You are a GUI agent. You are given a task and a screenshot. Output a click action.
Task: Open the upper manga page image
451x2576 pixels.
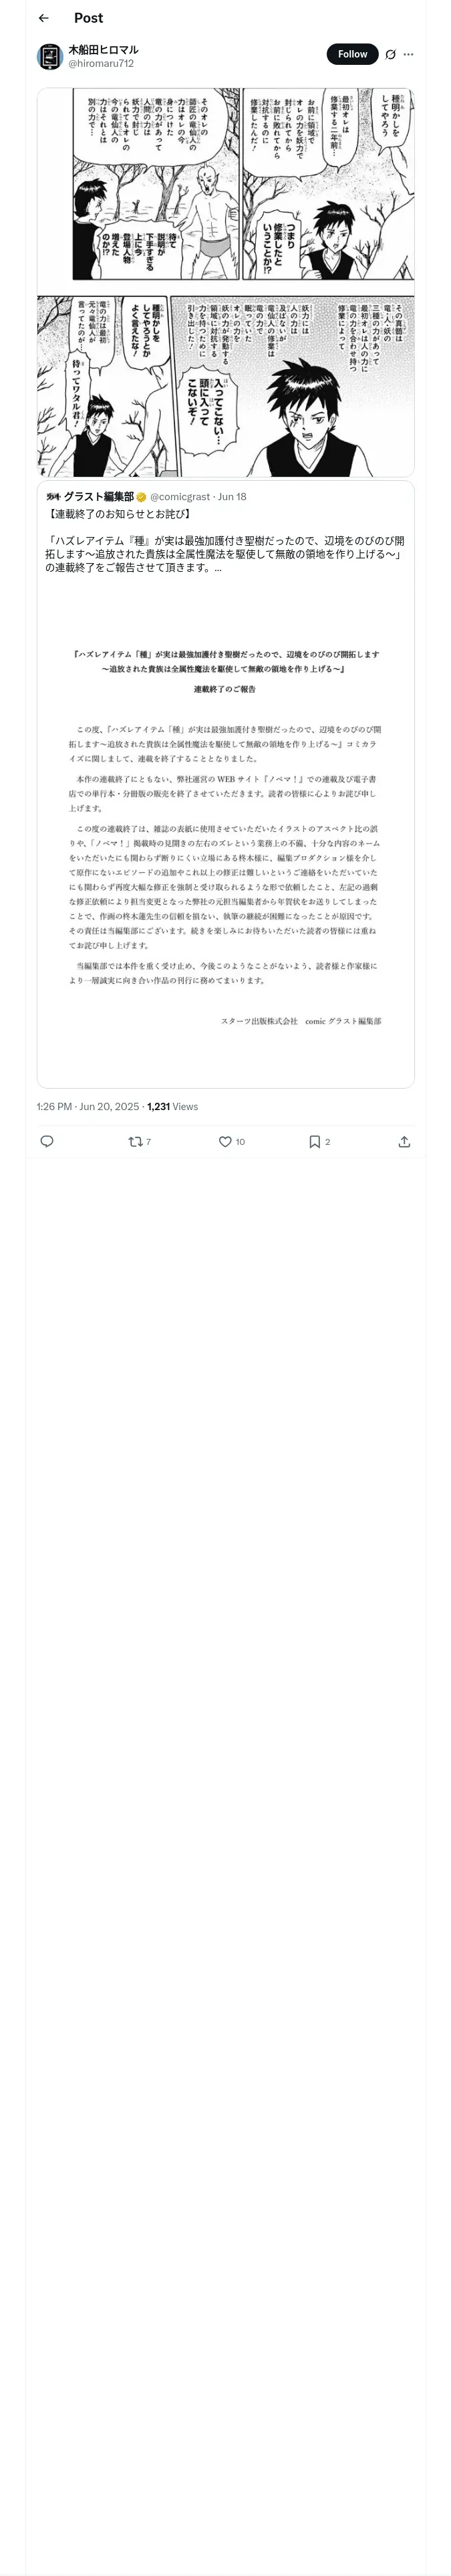click(x=226, y=185)
